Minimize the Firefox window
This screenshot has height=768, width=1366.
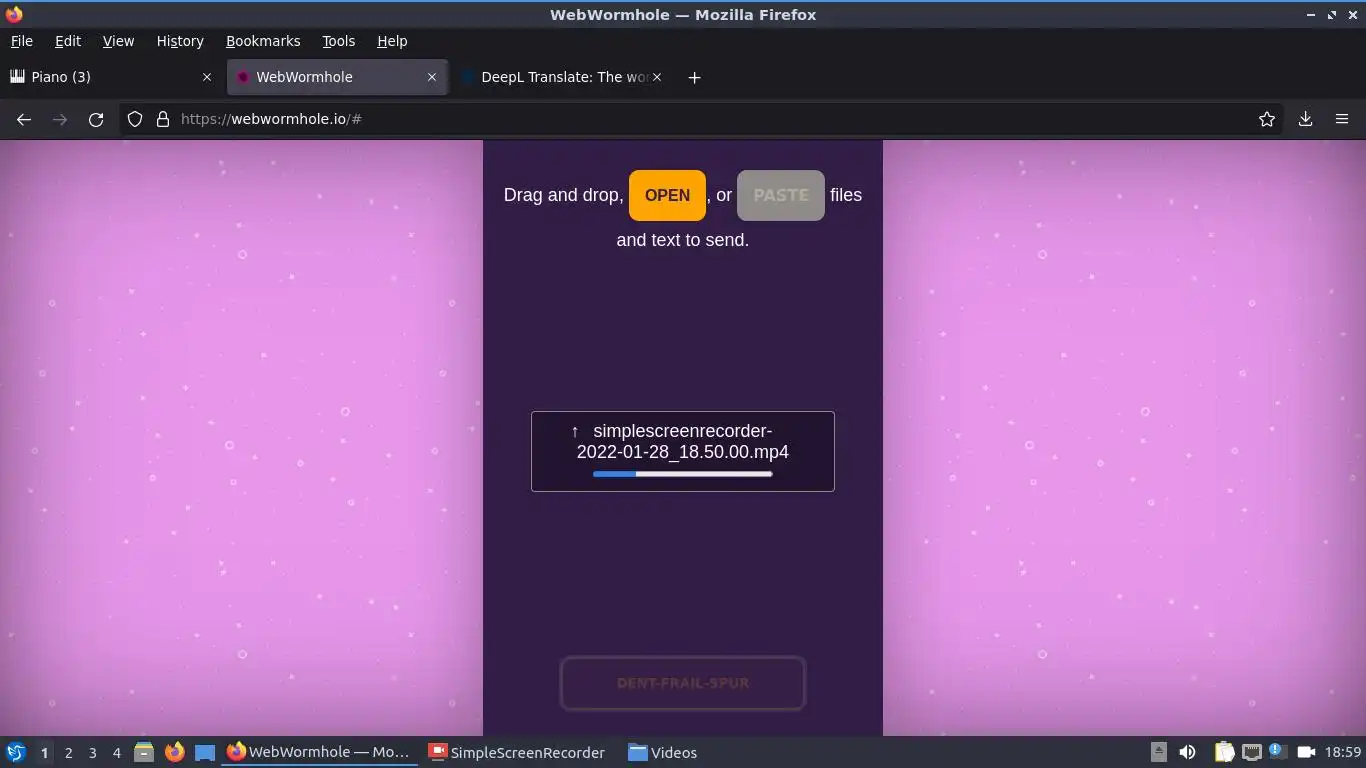[x=1311, y=15]
